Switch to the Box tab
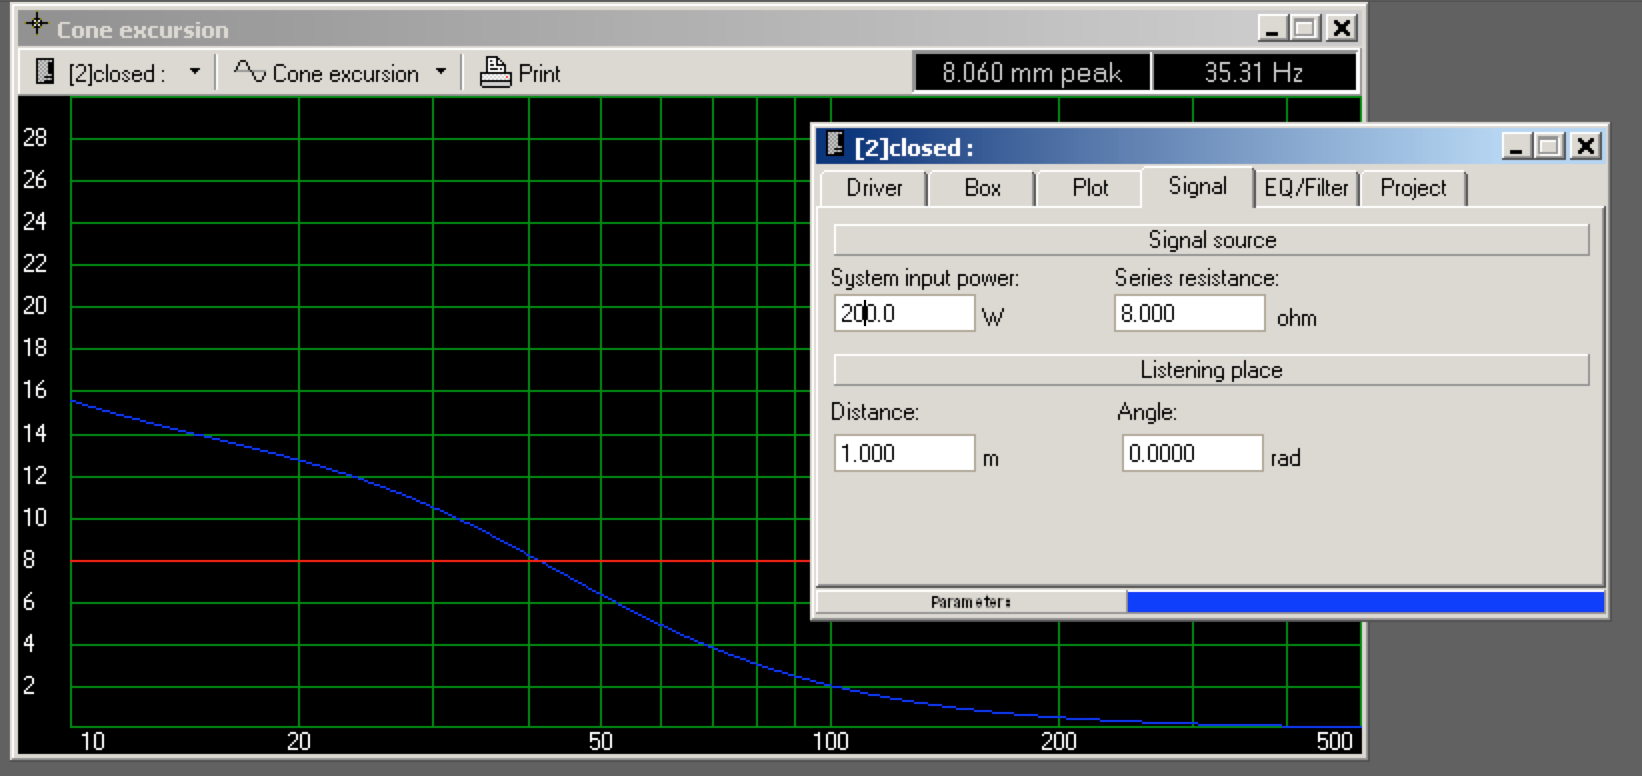The width and height of the screenshot is (1642, 776). coord(982,188)
